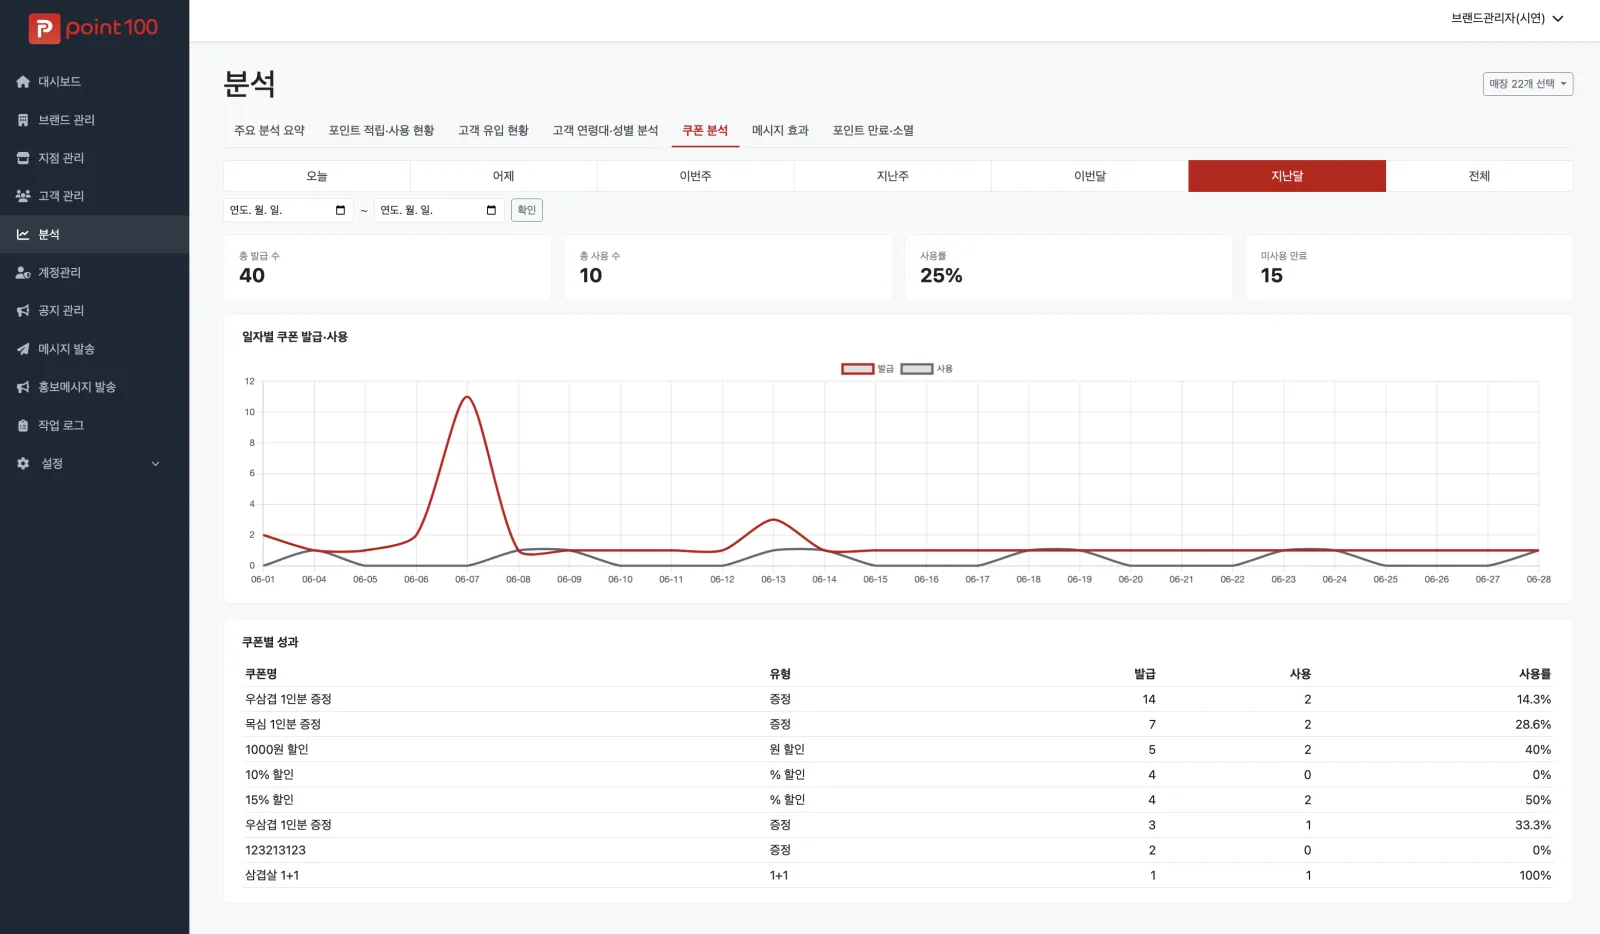Image resolution: width=1600 pixels, height=934 pixels.
Task: Open the brand management building icon
Action: [23, 120]
